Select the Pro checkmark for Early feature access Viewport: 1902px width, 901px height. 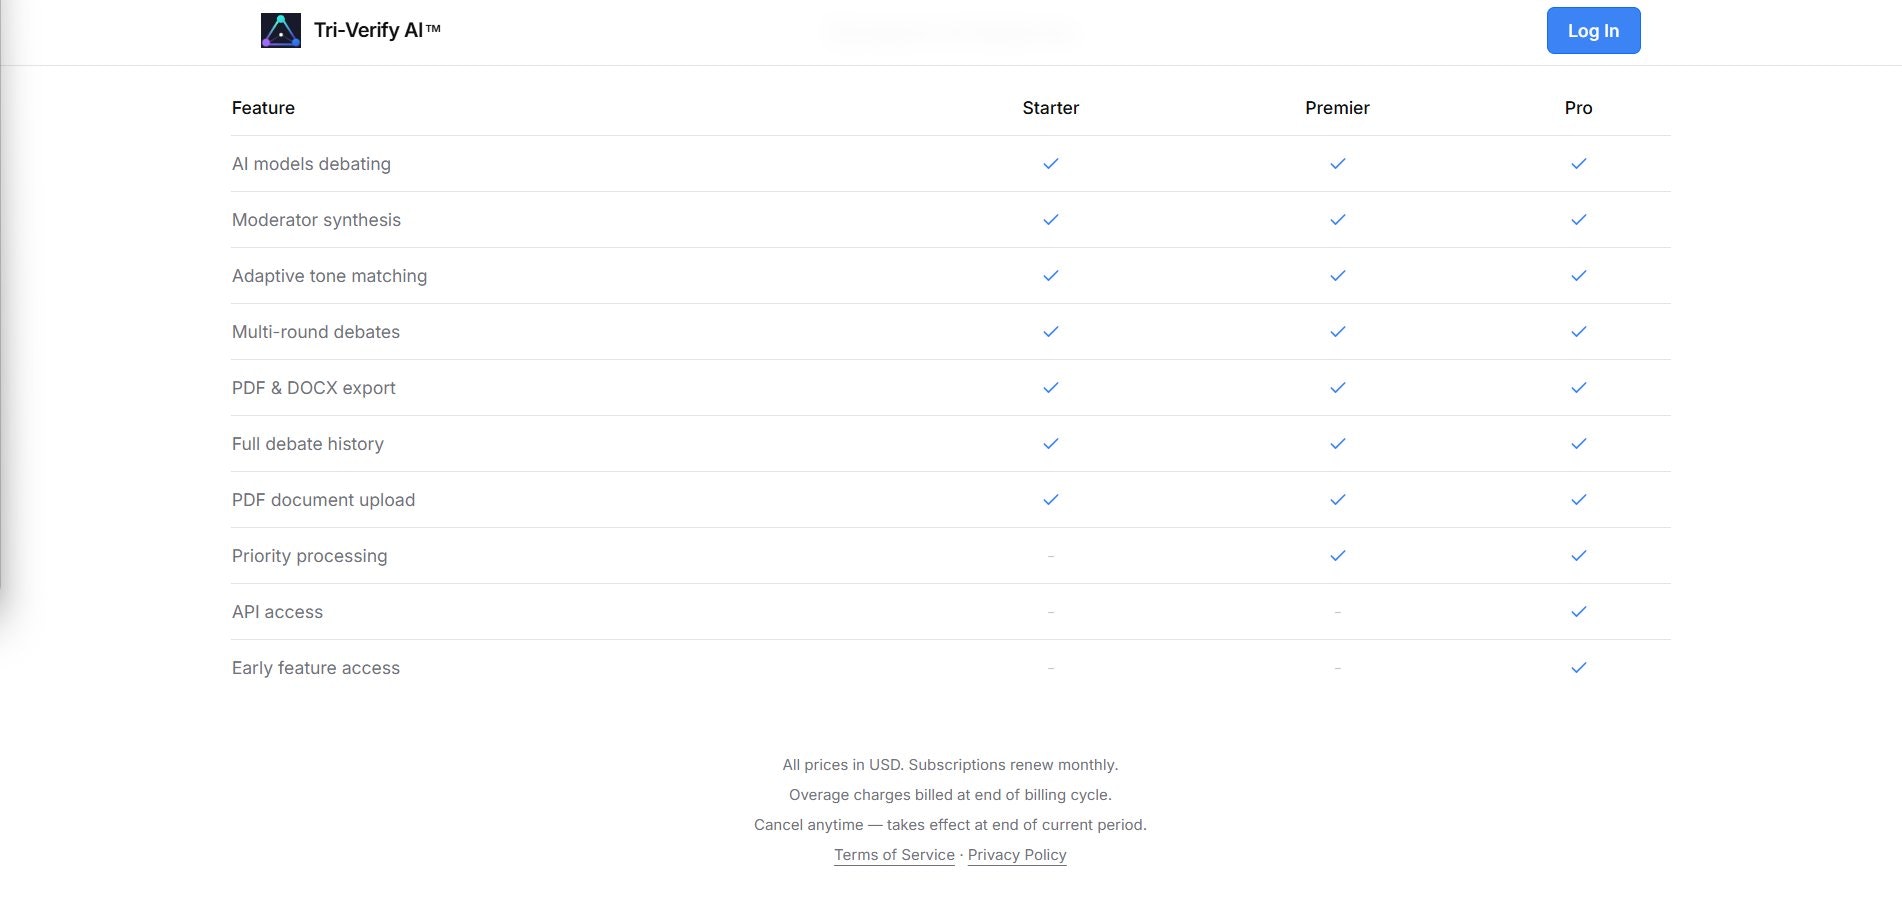pos(1579,667)
